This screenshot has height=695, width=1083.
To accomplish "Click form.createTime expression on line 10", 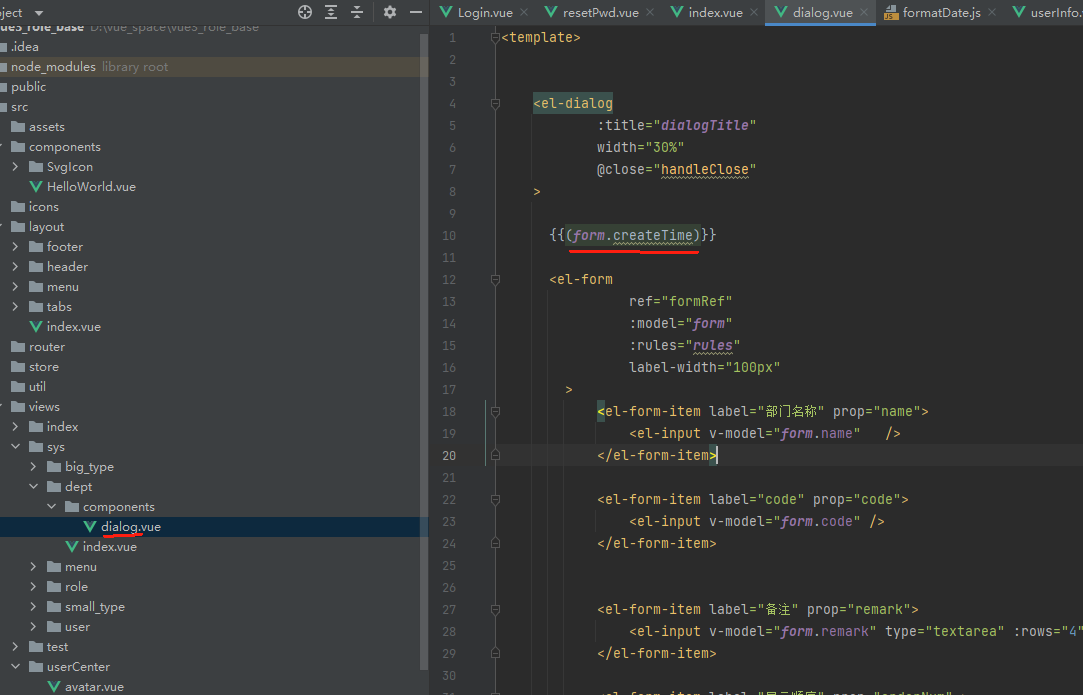I will (x=633, y=236).
